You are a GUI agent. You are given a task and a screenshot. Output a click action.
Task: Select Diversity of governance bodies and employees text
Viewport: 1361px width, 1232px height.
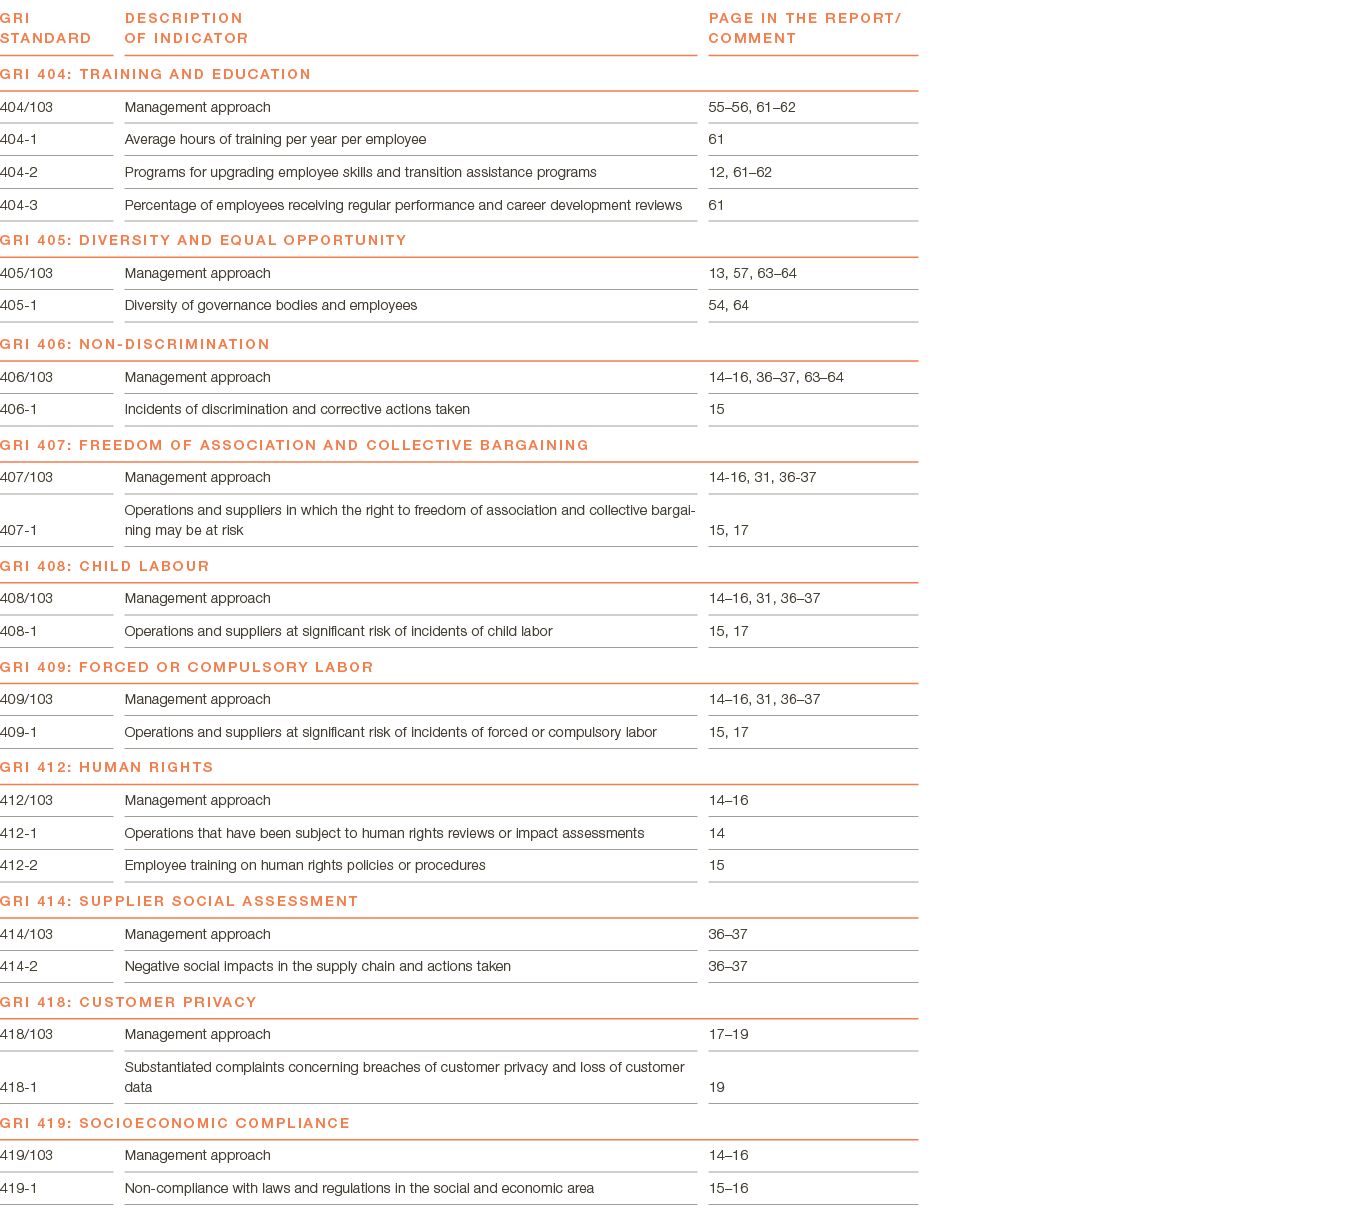tap(271, 305)
